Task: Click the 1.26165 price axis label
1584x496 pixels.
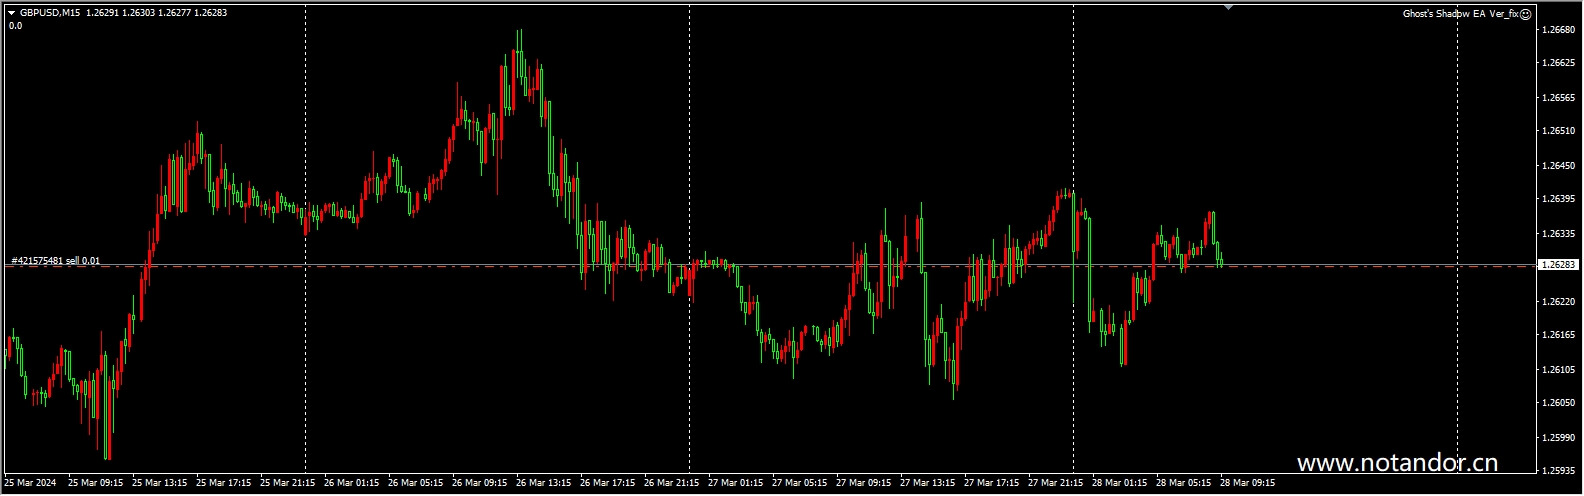Action: point(1559,335)
